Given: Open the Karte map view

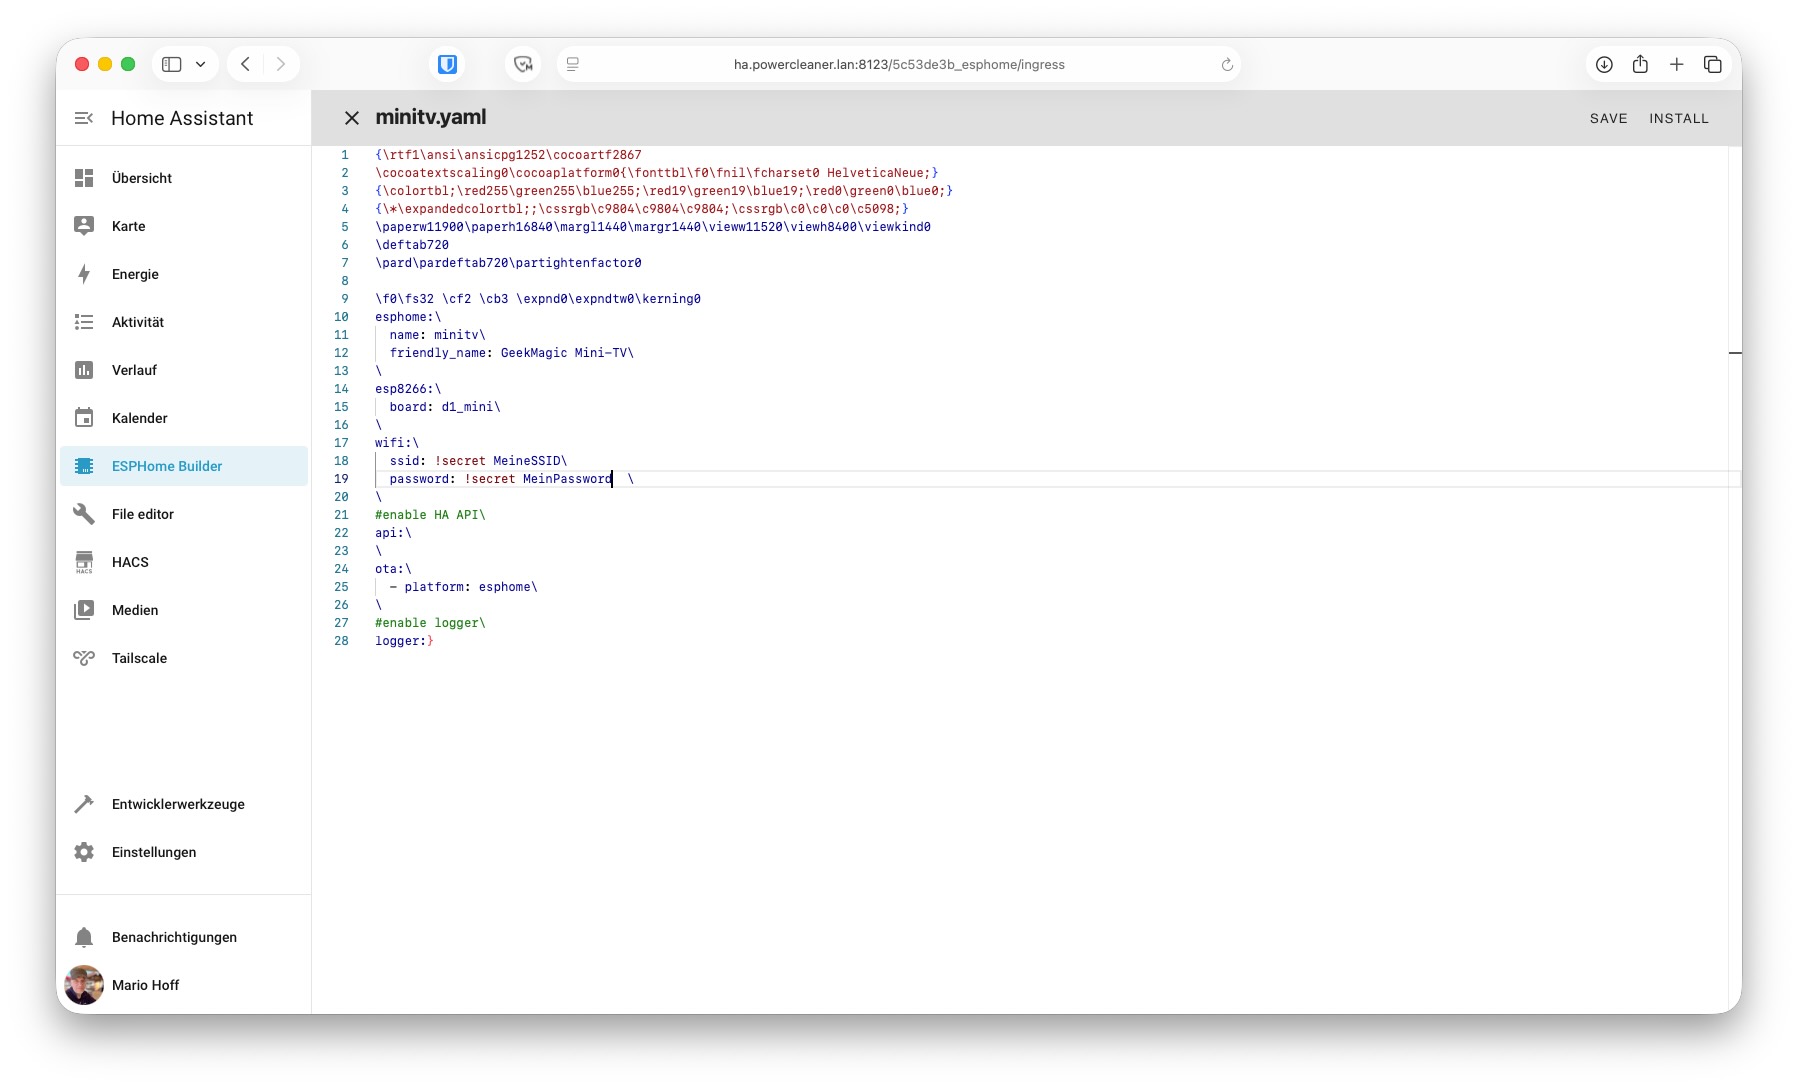Looking at the screenshot, I should point(84,226).
